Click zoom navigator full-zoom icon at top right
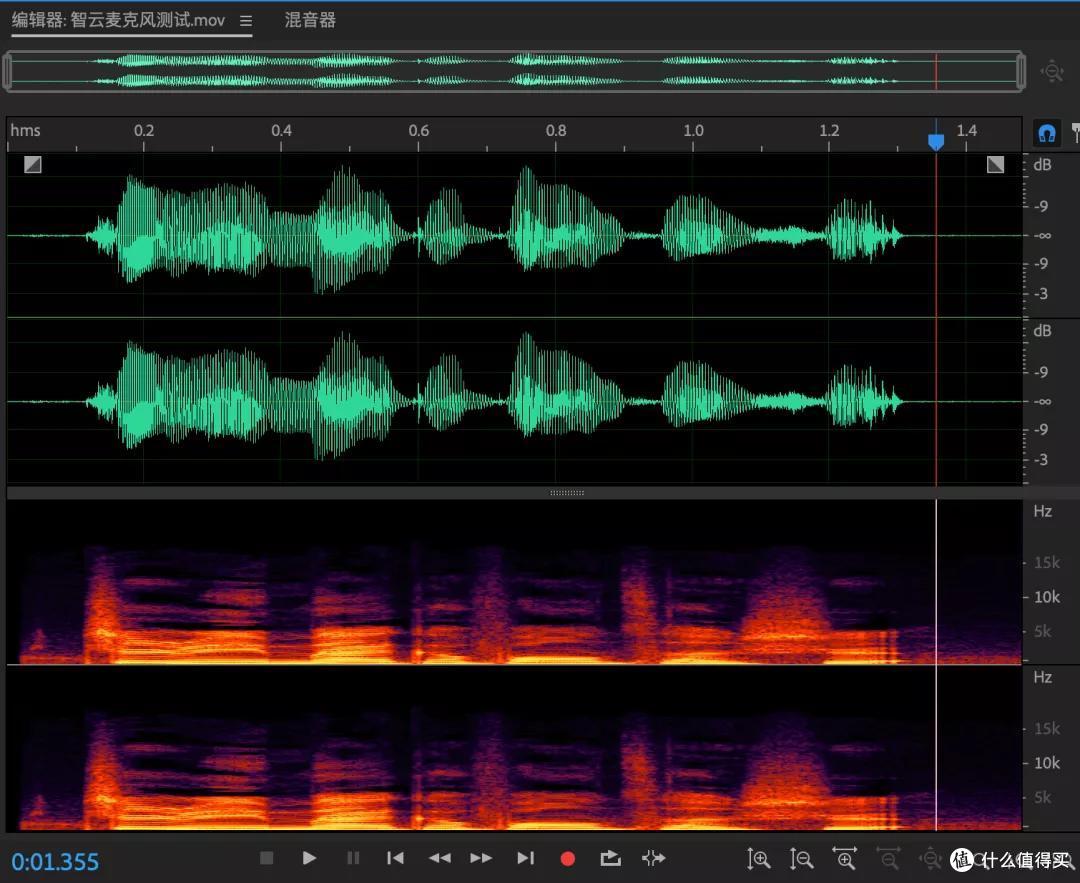Screen dimensions: 1080x883 coord(1052,71)
